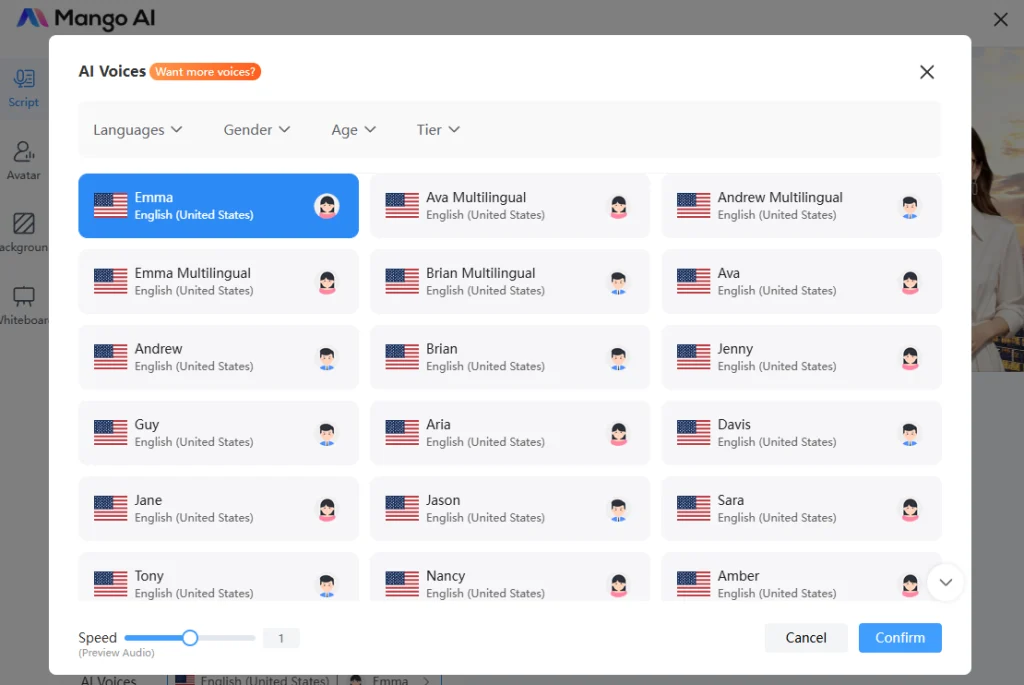
Task: Click the female avatar icon on Emma
Action: 326,206
